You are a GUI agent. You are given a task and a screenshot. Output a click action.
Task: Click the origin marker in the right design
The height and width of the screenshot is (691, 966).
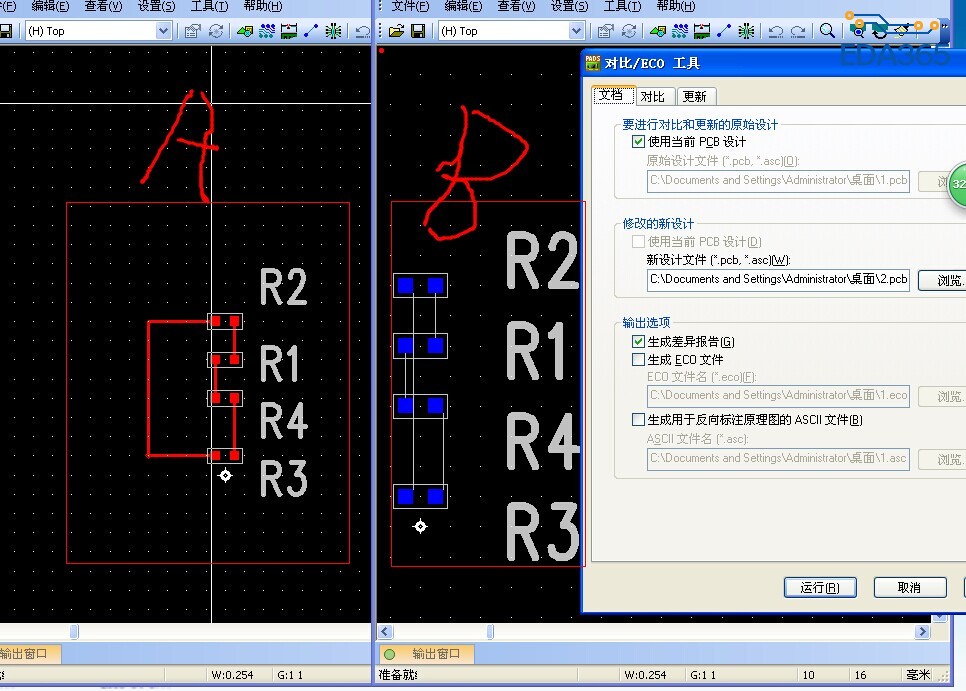(x=420, y=527)
